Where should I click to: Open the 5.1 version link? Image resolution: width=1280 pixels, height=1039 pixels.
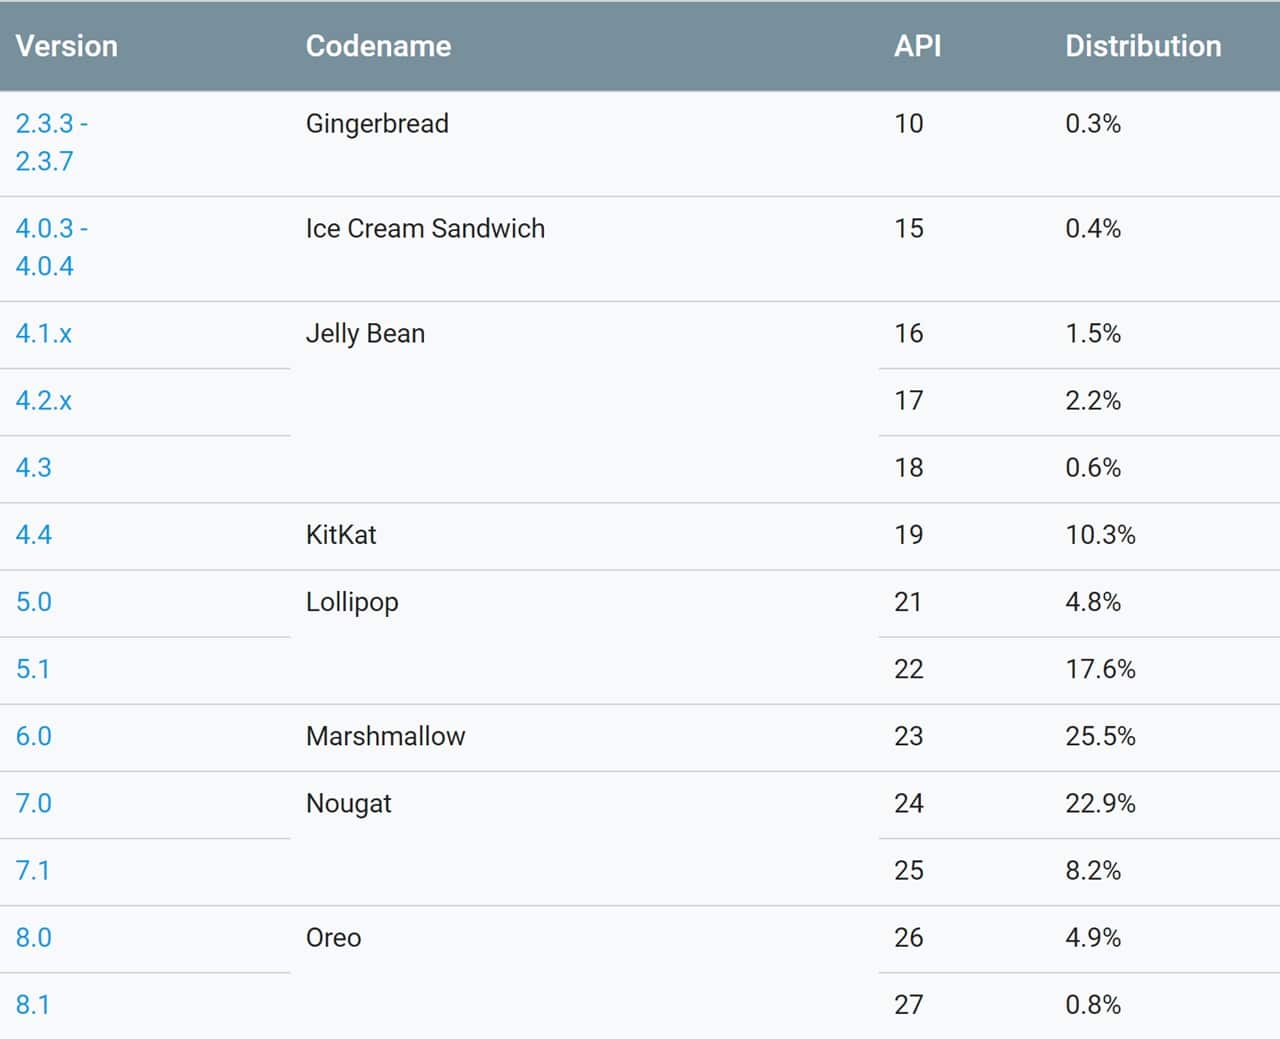pos(33,668)
